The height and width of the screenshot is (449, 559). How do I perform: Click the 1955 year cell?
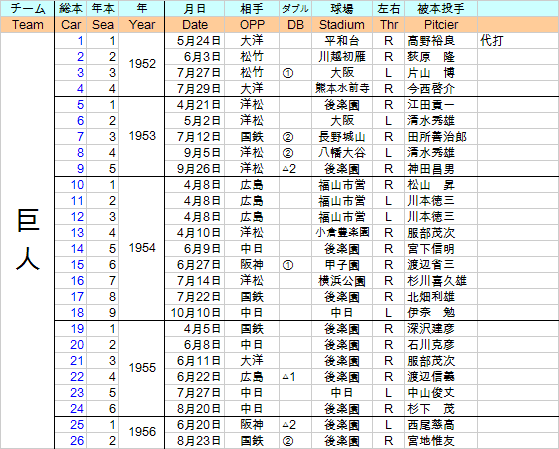pos(142,368)
